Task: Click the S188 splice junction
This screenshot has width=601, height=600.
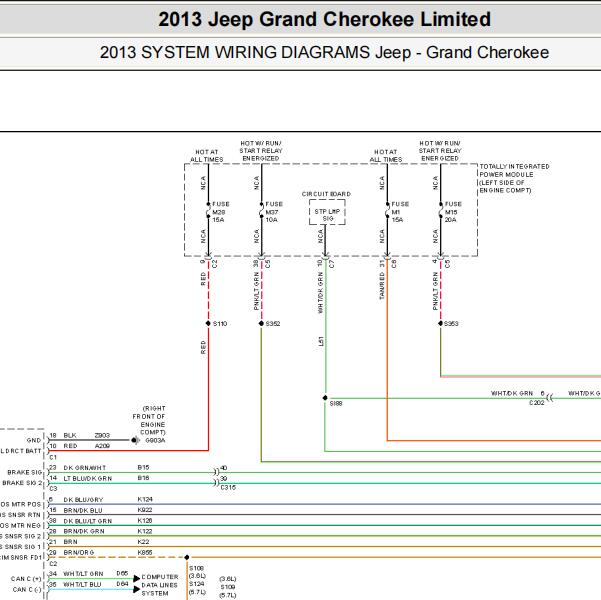Action: click(x=324, y=395)
